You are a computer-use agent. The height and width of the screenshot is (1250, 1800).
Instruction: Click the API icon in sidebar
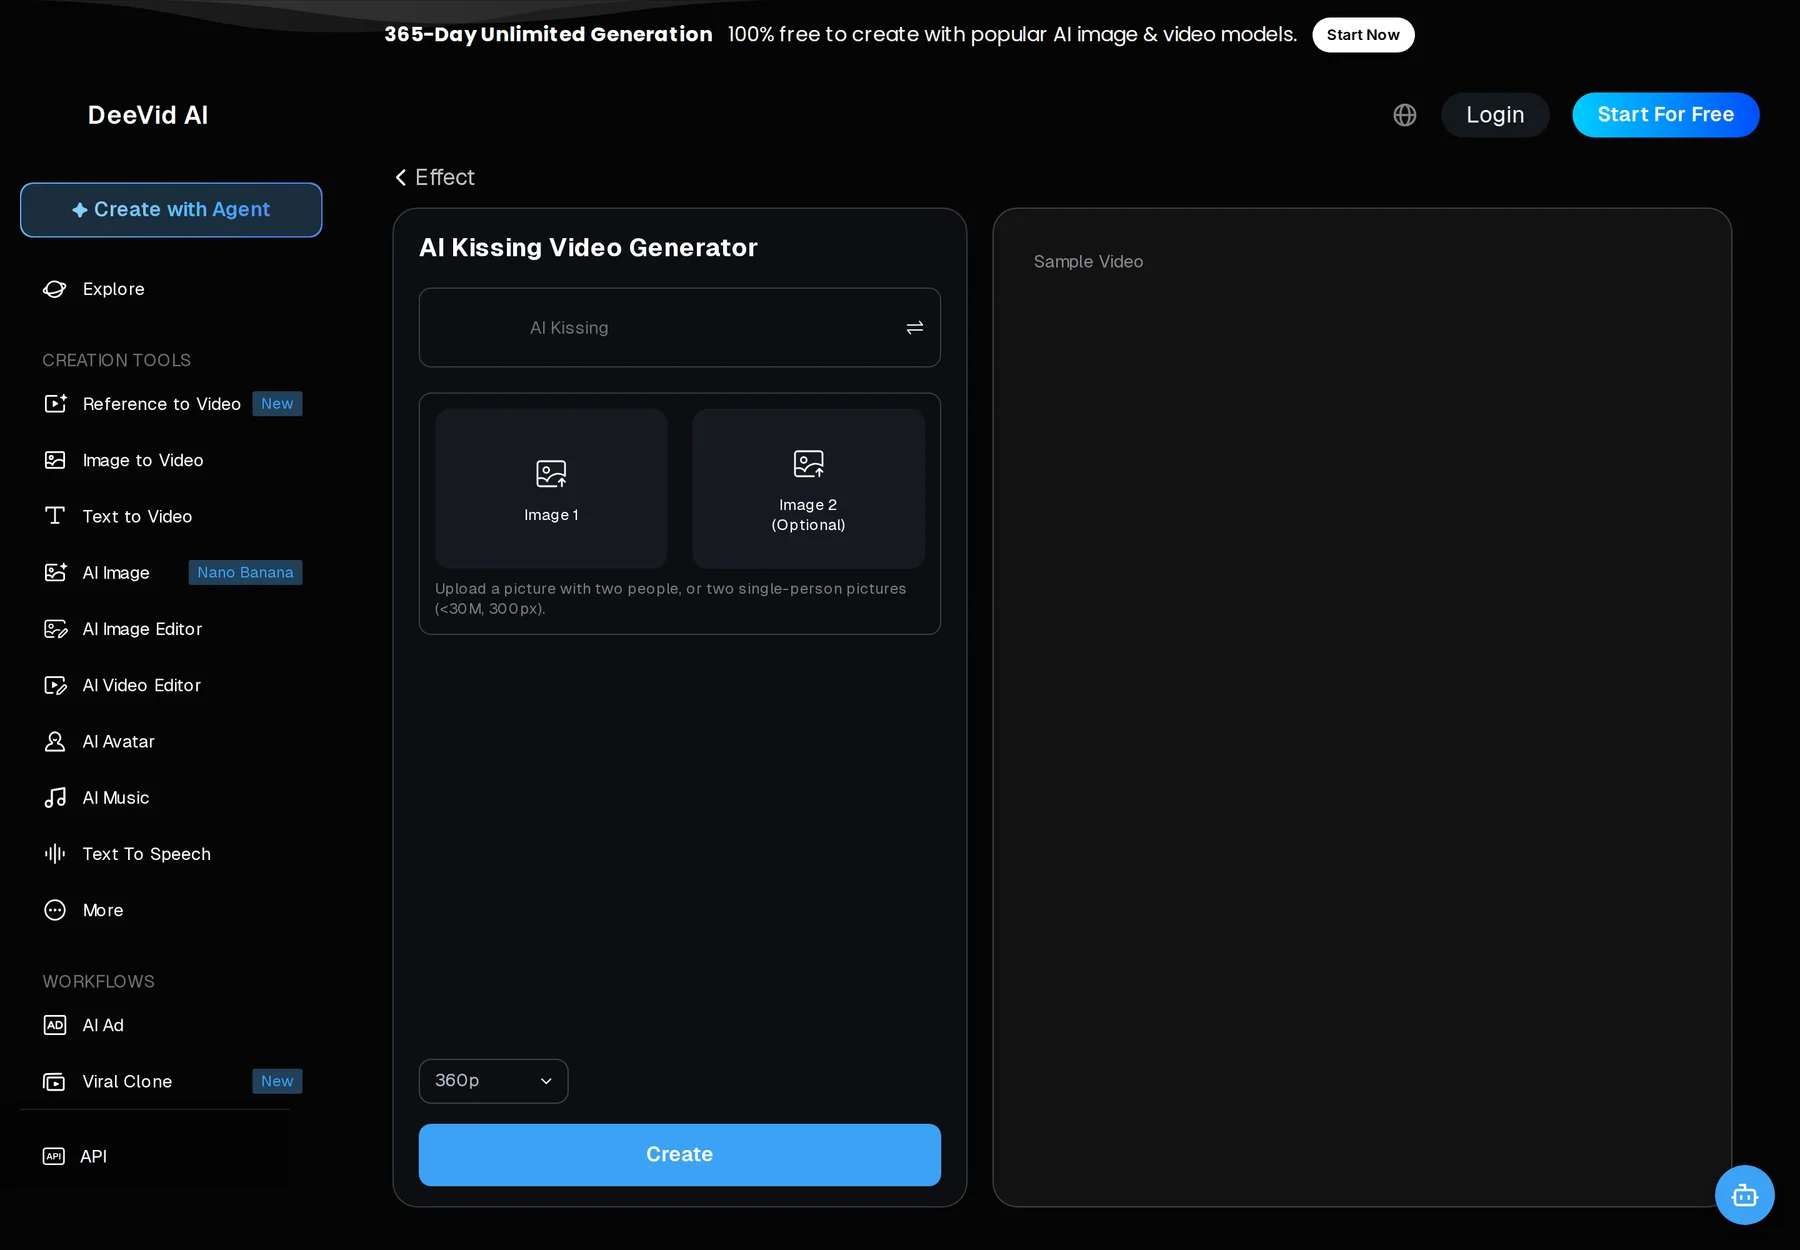coord(54,1157)
